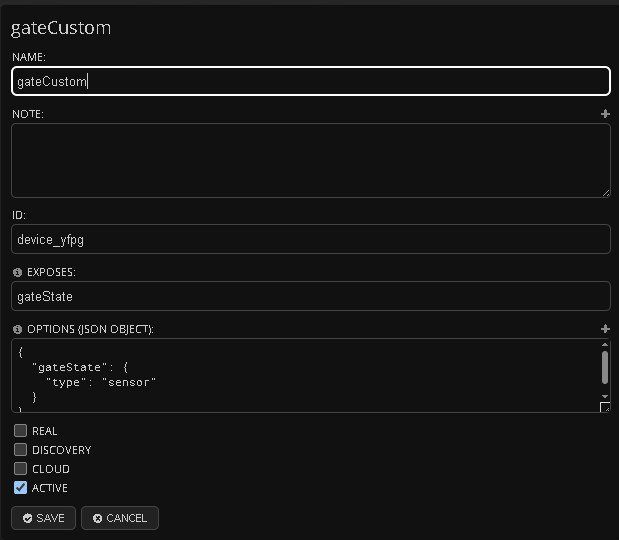The height and width of the screenshot is (540, 619).
Task: Uncheck the ACTIVE checkbox
Action: coord(20,488)
